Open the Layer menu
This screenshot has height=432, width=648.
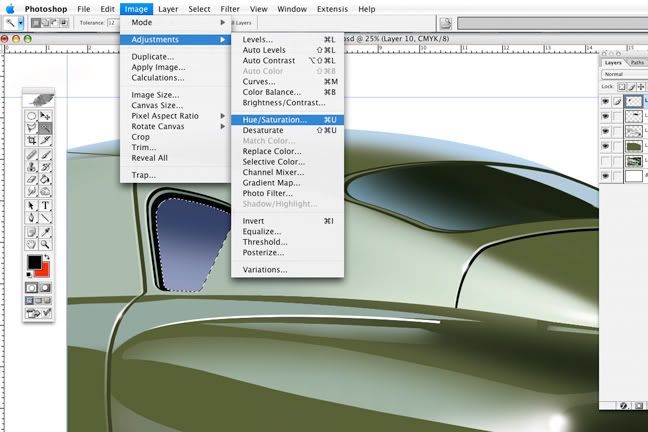pyautogui.click(x=168, y=9)
